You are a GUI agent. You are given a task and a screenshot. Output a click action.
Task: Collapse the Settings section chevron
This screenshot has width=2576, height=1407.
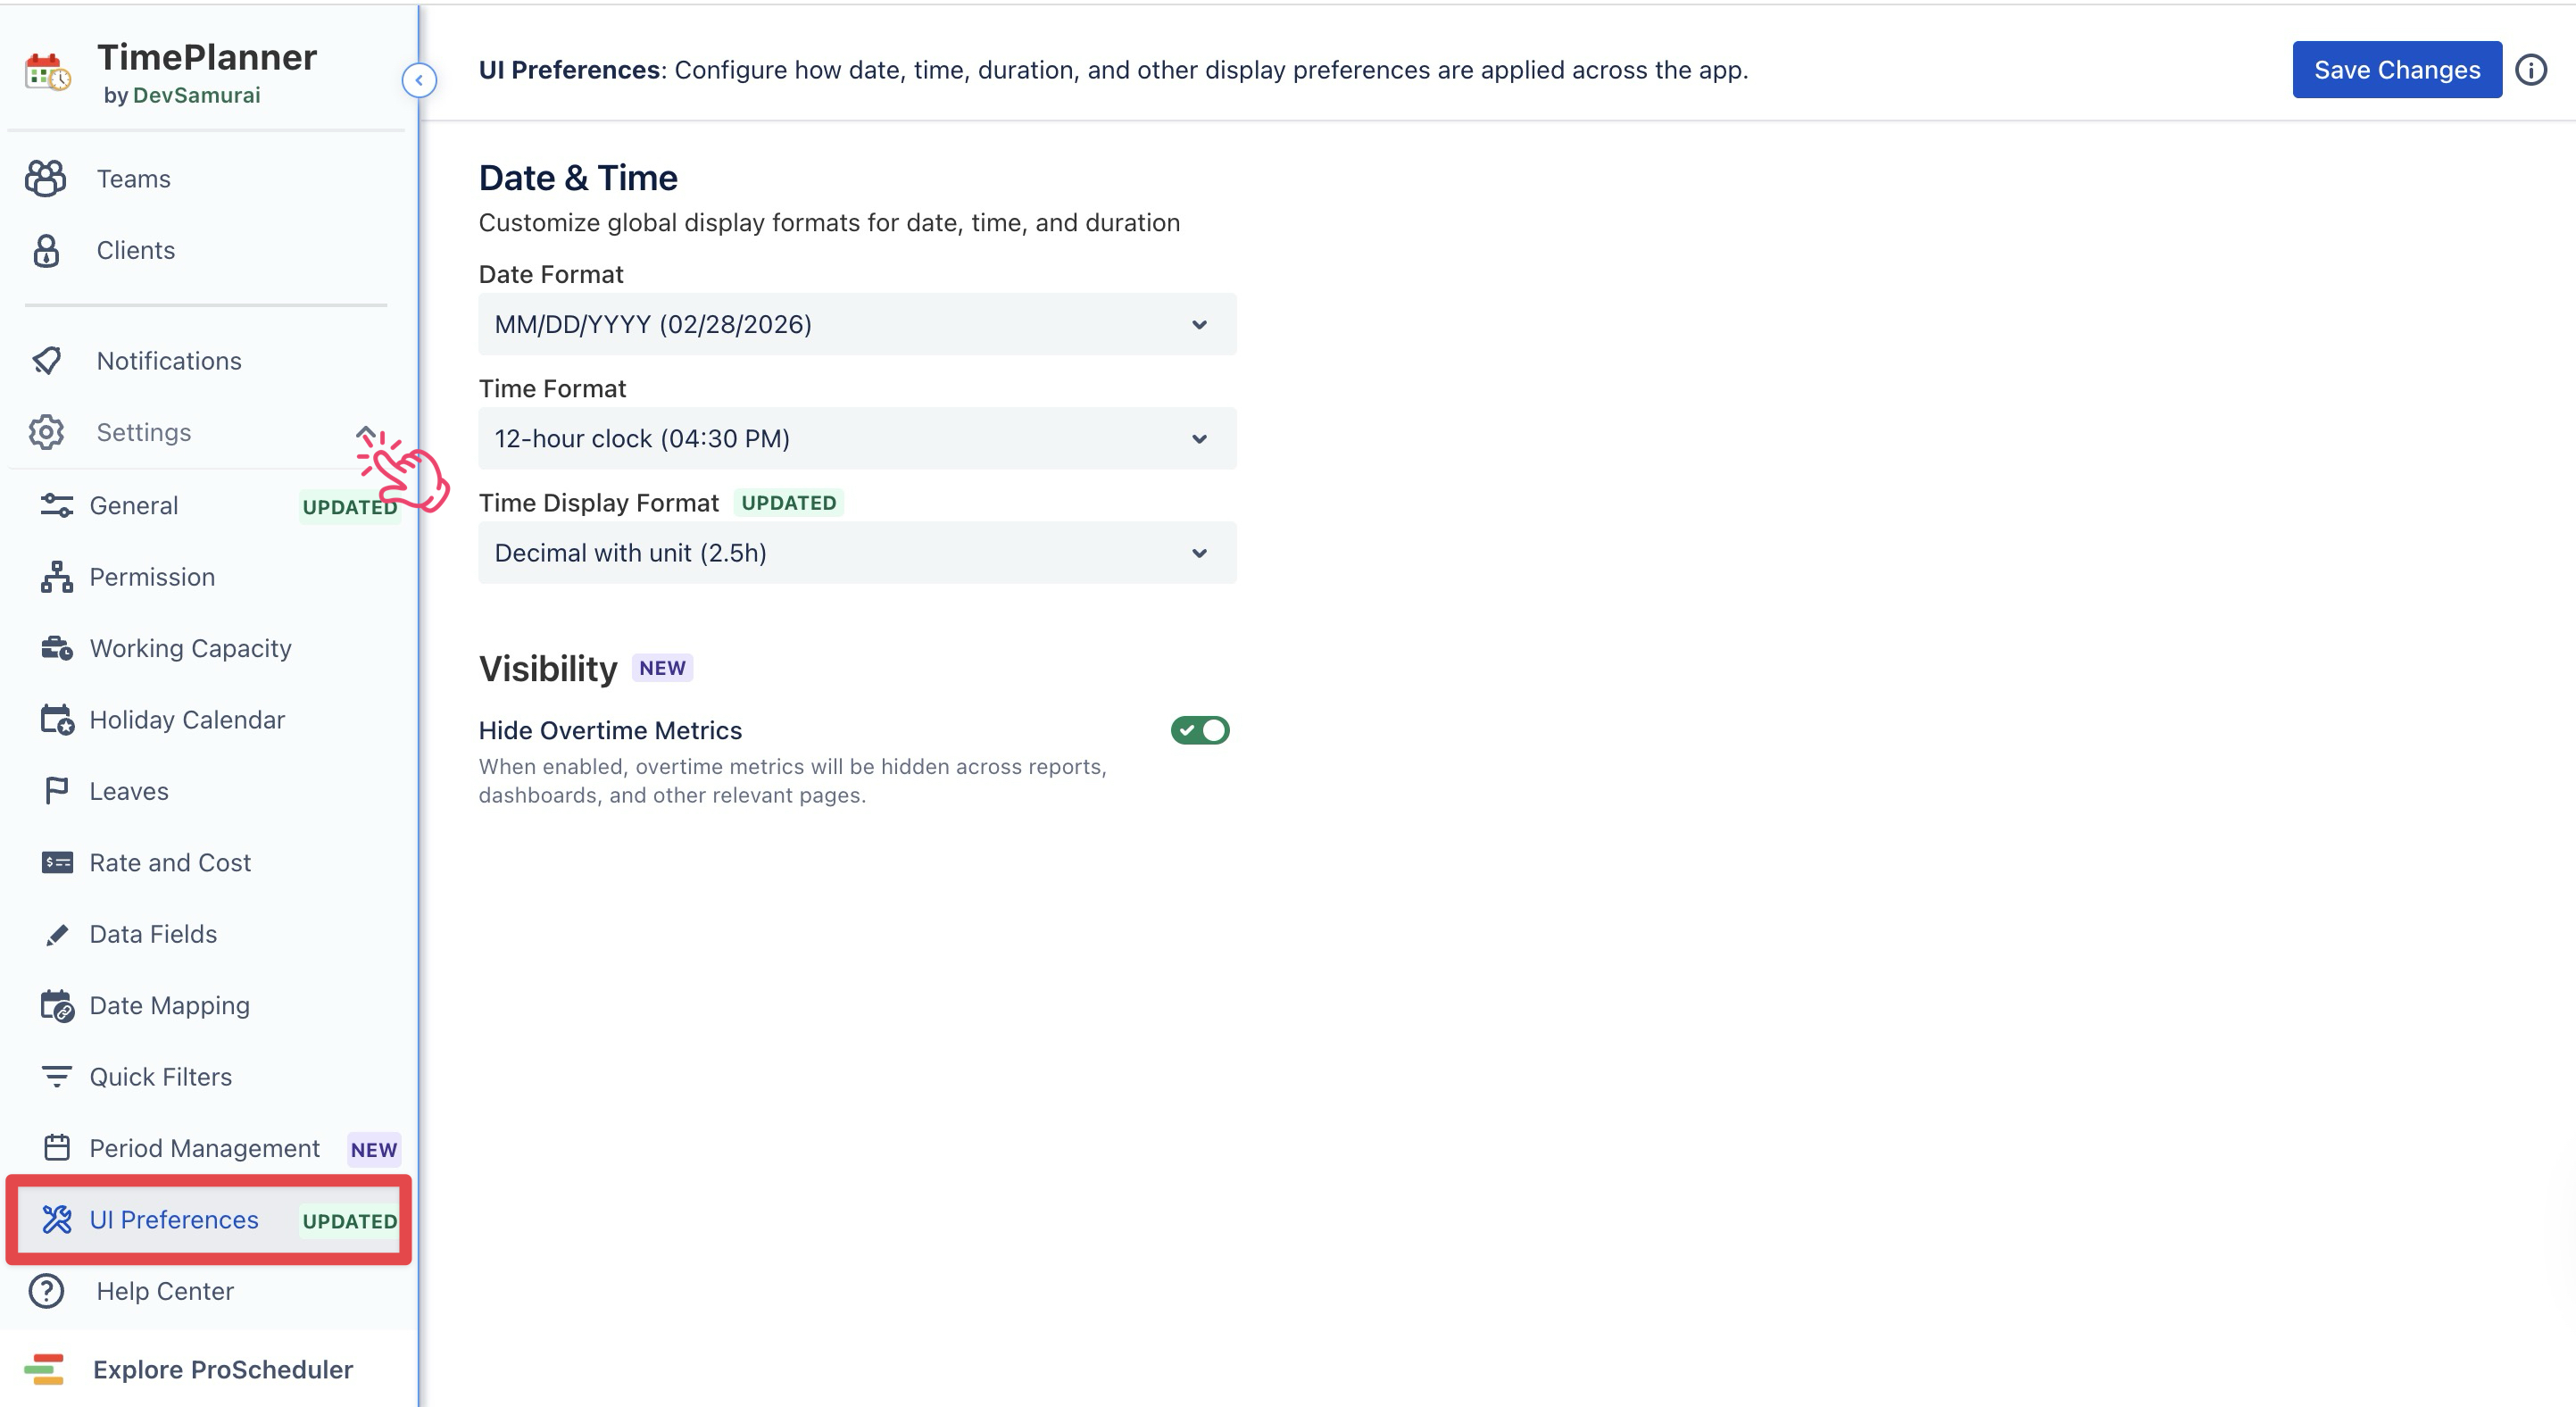coord(365,433)
